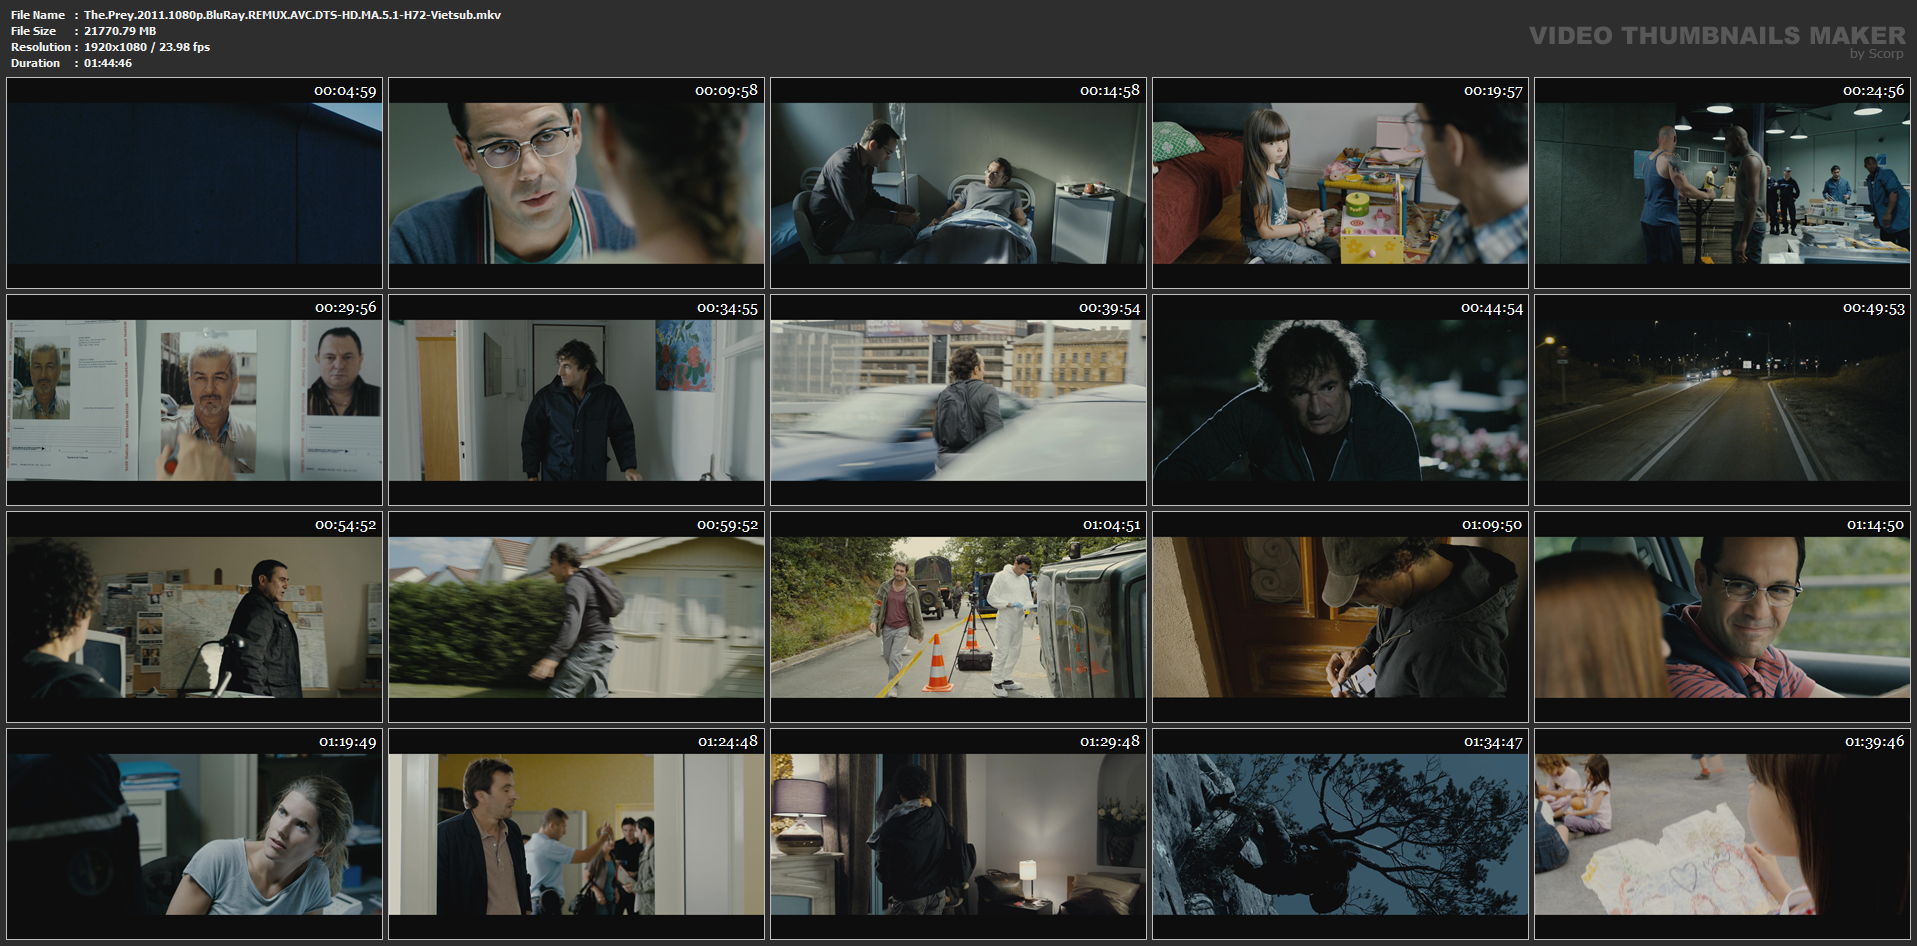The width and height of the screenshot is (1917, 946).
Task: Select the 00:54:52 office map thumbnail
Action: pyautogui.click(x=194, y=617)
